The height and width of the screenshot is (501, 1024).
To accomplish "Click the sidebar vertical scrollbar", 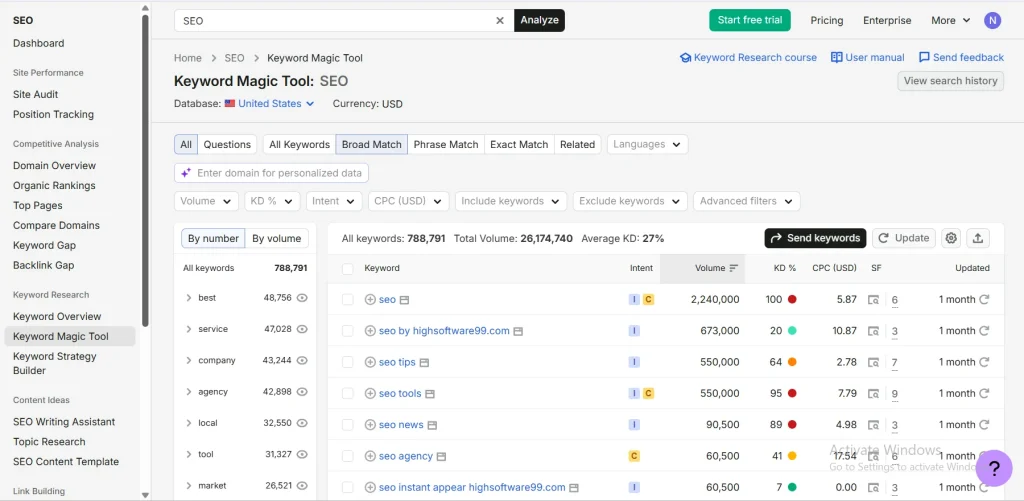I will [x=145, y=170].
